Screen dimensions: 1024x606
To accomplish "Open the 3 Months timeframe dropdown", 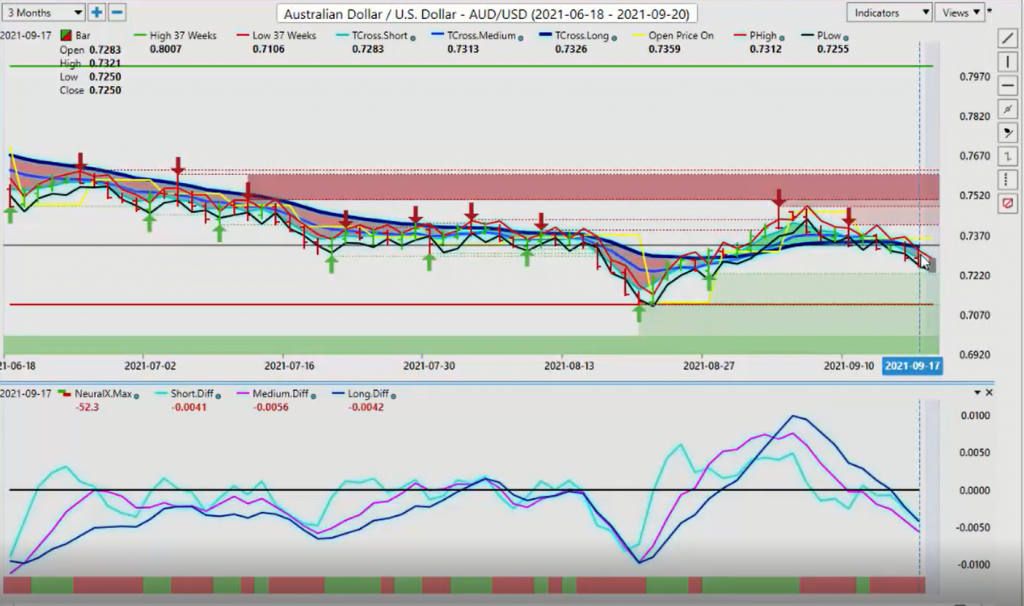I will coord(44,12).
